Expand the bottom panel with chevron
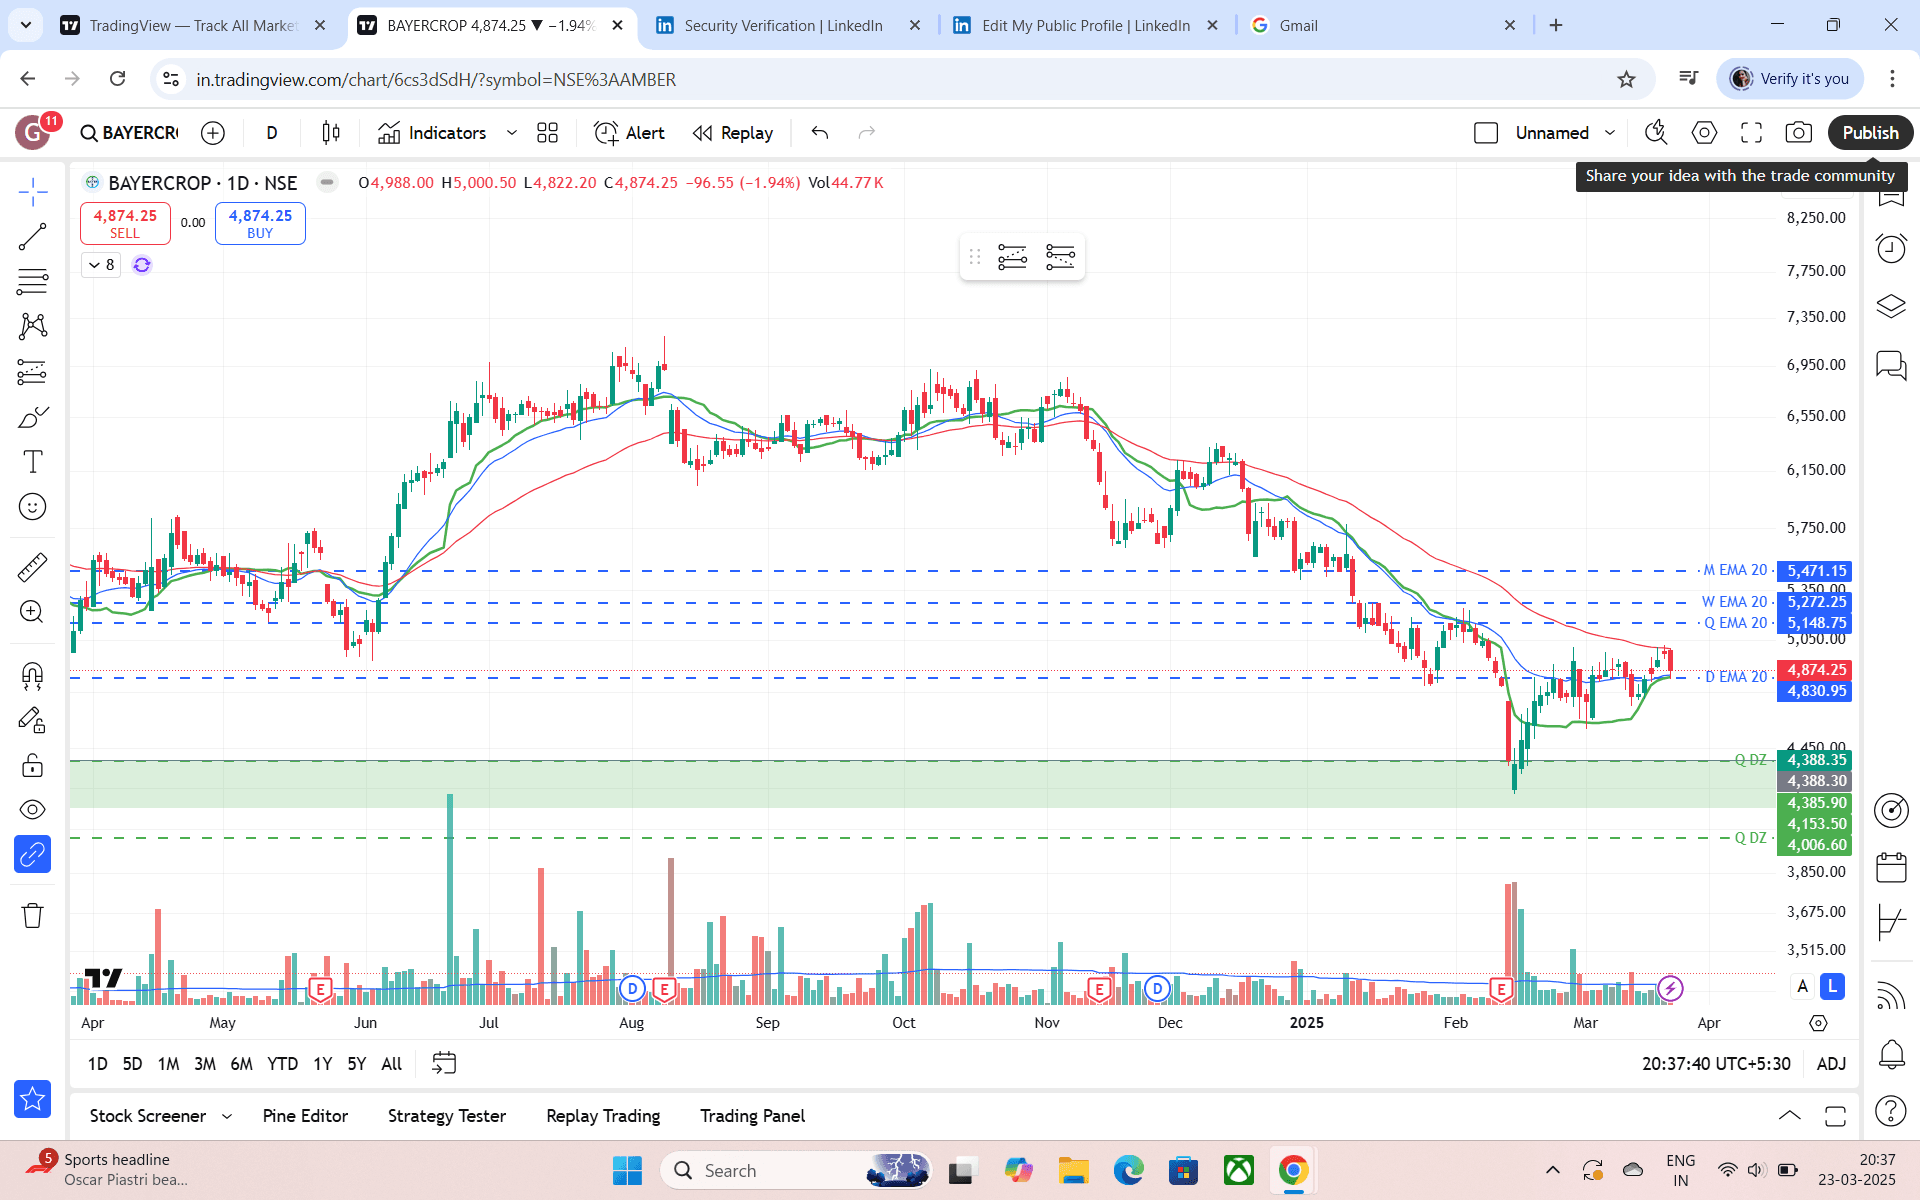Viewport: 1920px width, 1200px height. tap(1790, 1116)
